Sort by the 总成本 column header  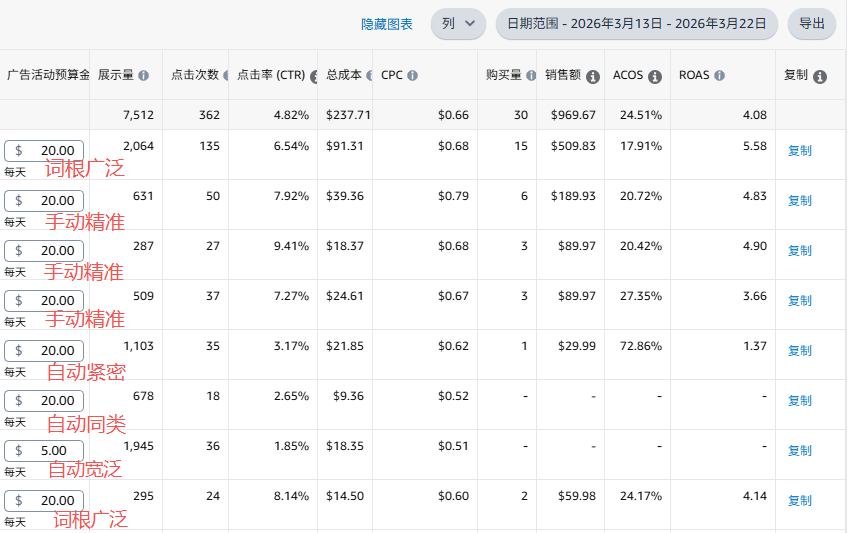pos(343,75)
